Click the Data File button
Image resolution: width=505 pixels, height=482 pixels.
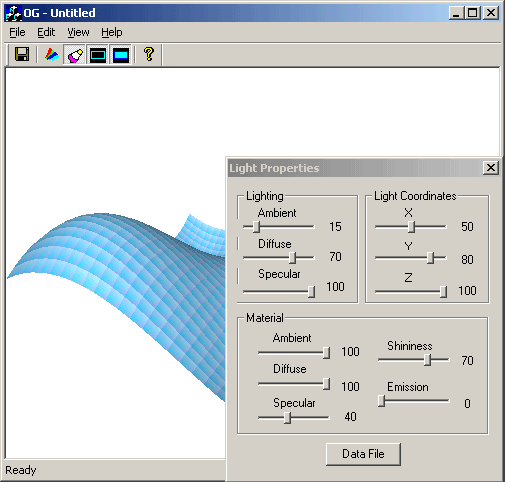tap(363, 454)
